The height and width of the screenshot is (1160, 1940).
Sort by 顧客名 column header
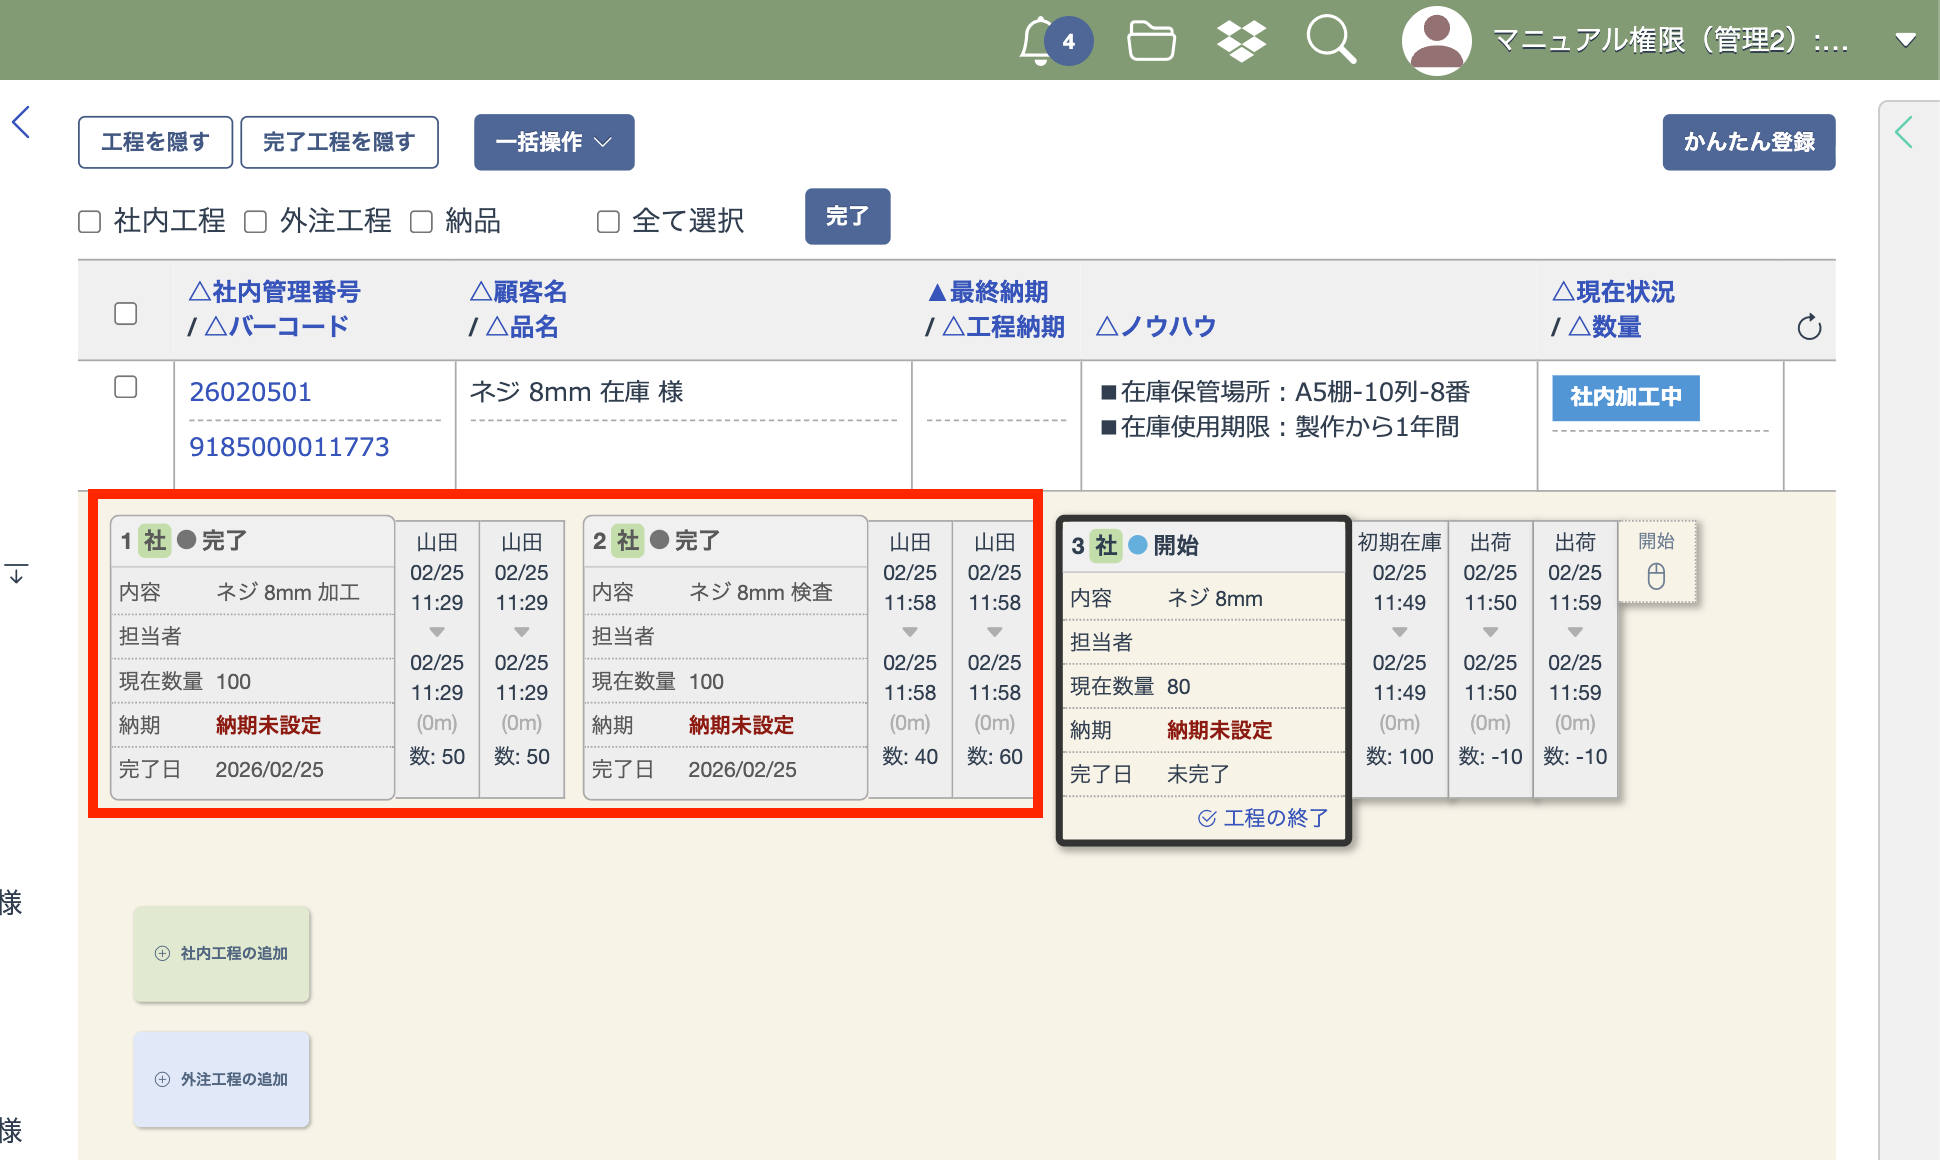(x=518, y=292)
